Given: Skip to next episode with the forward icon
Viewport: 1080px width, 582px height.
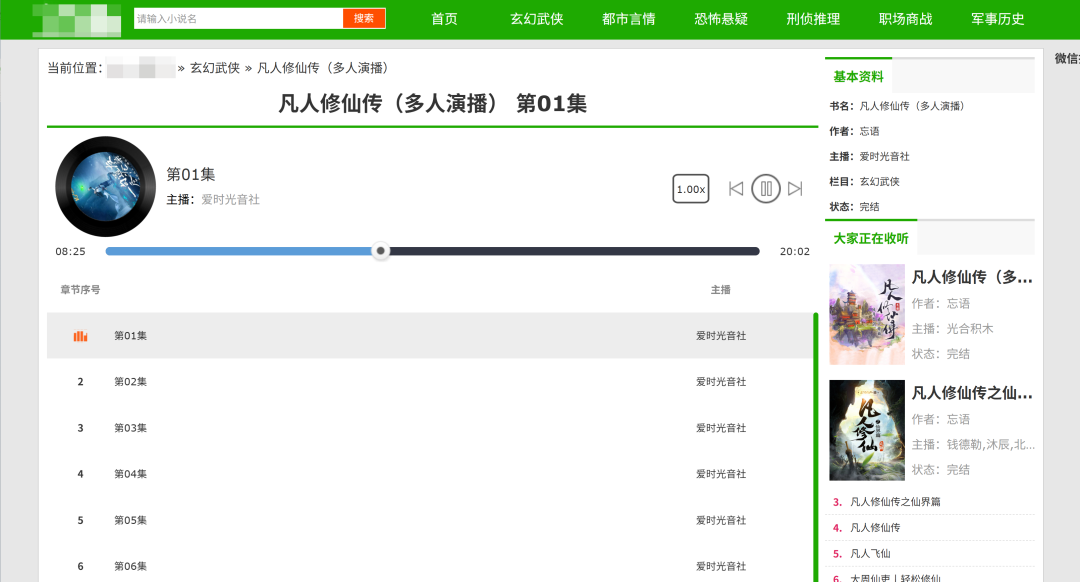Looking at the screenshot, I should point(795,188).
